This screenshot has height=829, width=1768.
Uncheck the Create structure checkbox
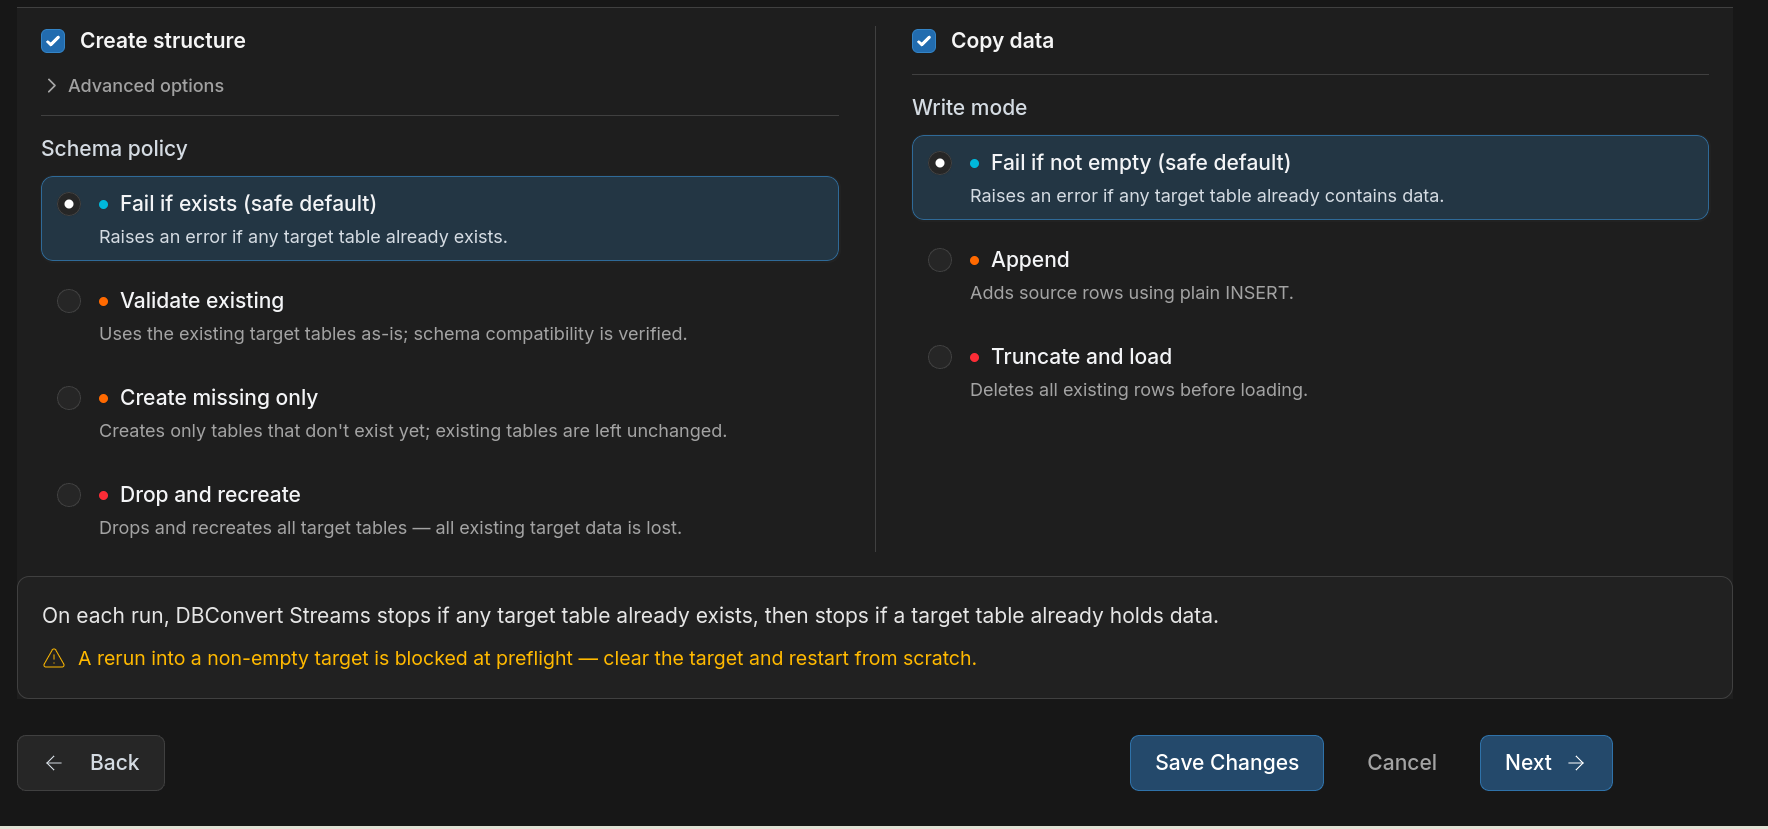coord(53,41)
